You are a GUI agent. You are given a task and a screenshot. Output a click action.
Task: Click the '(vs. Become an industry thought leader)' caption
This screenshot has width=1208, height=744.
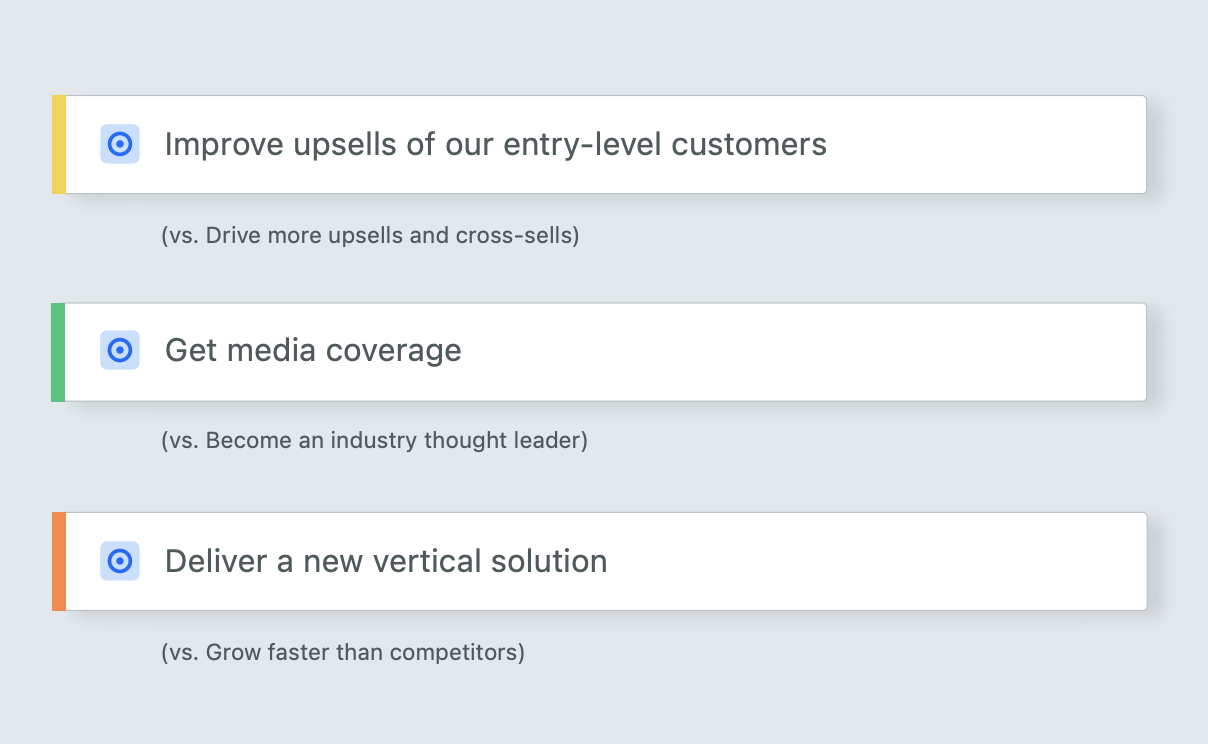coord(374,440)
